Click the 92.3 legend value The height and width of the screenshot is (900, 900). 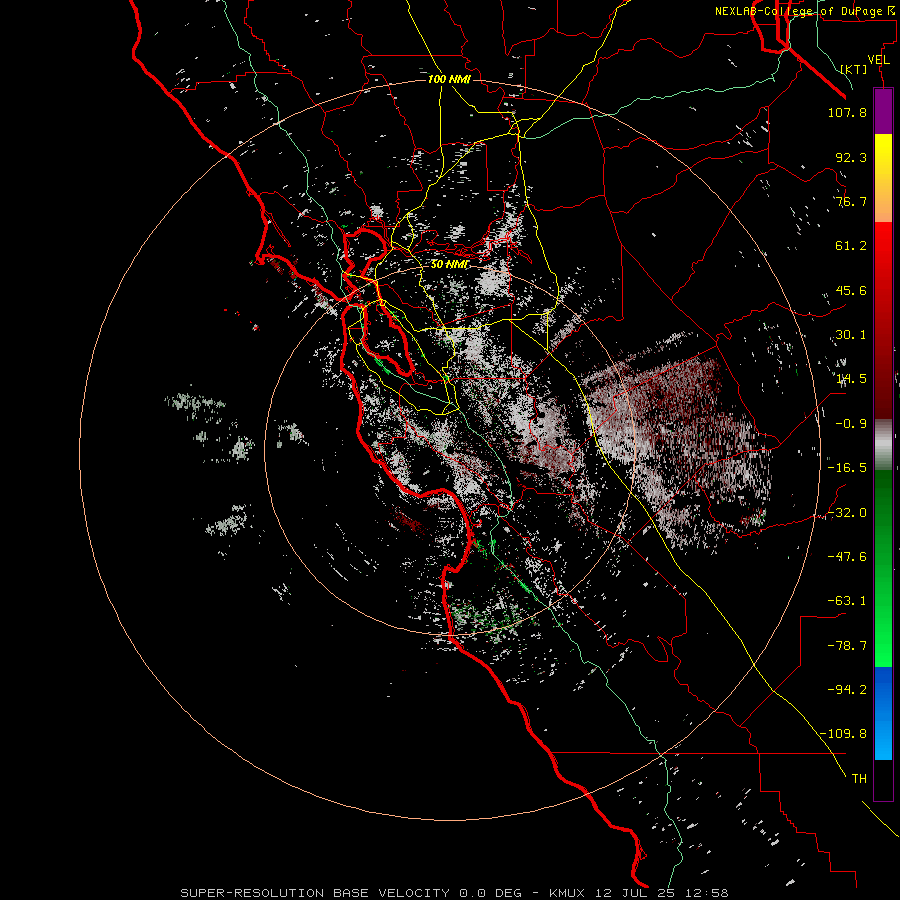(x=851, y=157)
